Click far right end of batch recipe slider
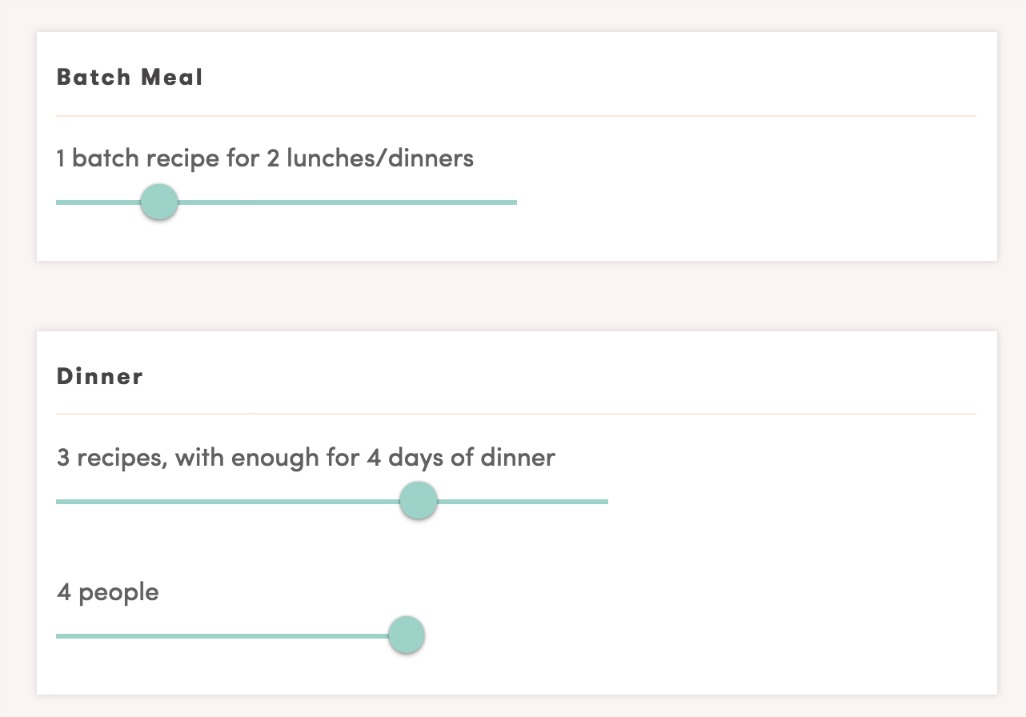The height and width of the screenshot is (717, 1026). (x=514, y=202)
